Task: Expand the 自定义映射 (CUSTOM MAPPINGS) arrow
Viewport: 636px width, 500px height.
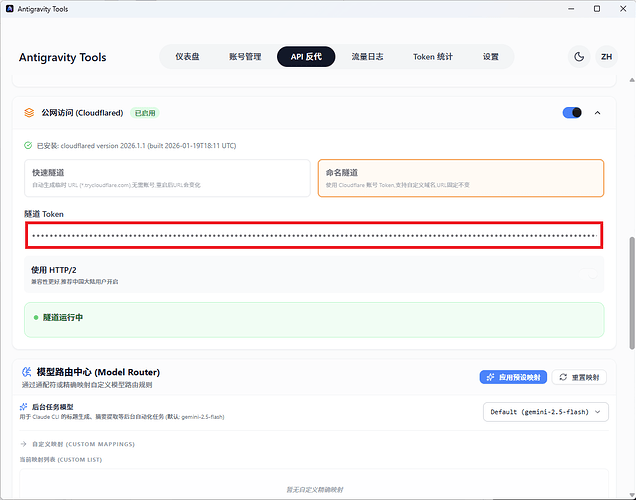Action: click(x=24, y=444)
